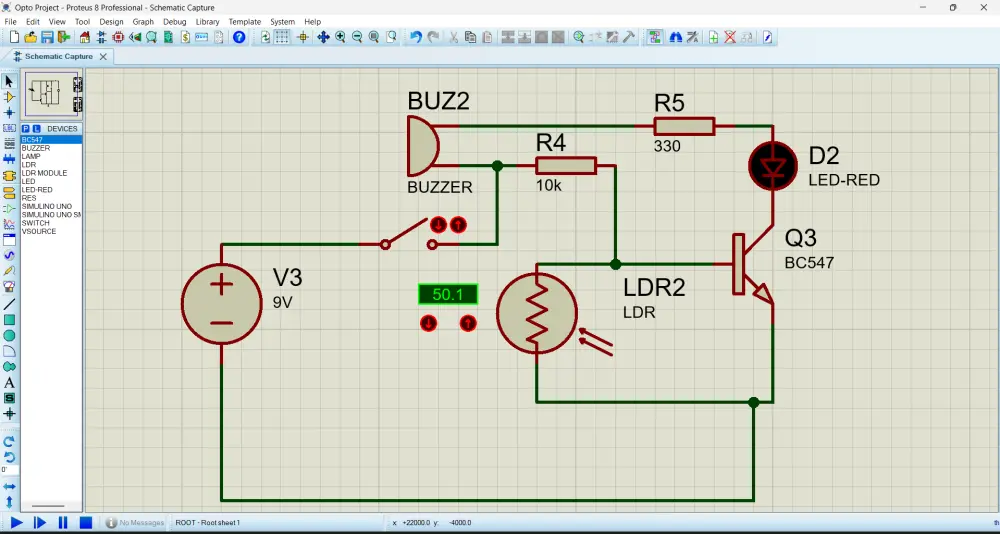Click the Open Project folder icon
This screenshot has width=1000, height=534.
(31, 37)
